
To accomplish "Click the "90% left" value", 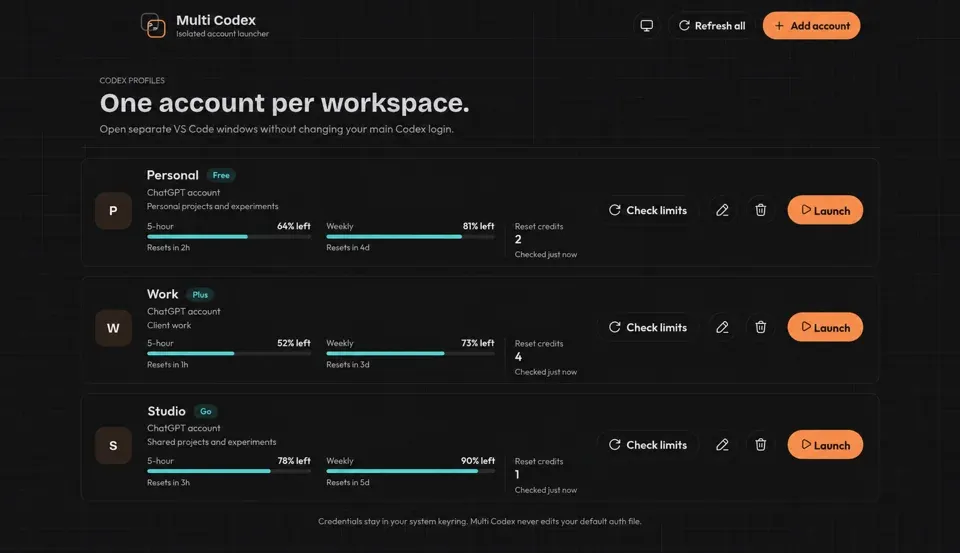I will pyautogui.click(x=478, y=461).
